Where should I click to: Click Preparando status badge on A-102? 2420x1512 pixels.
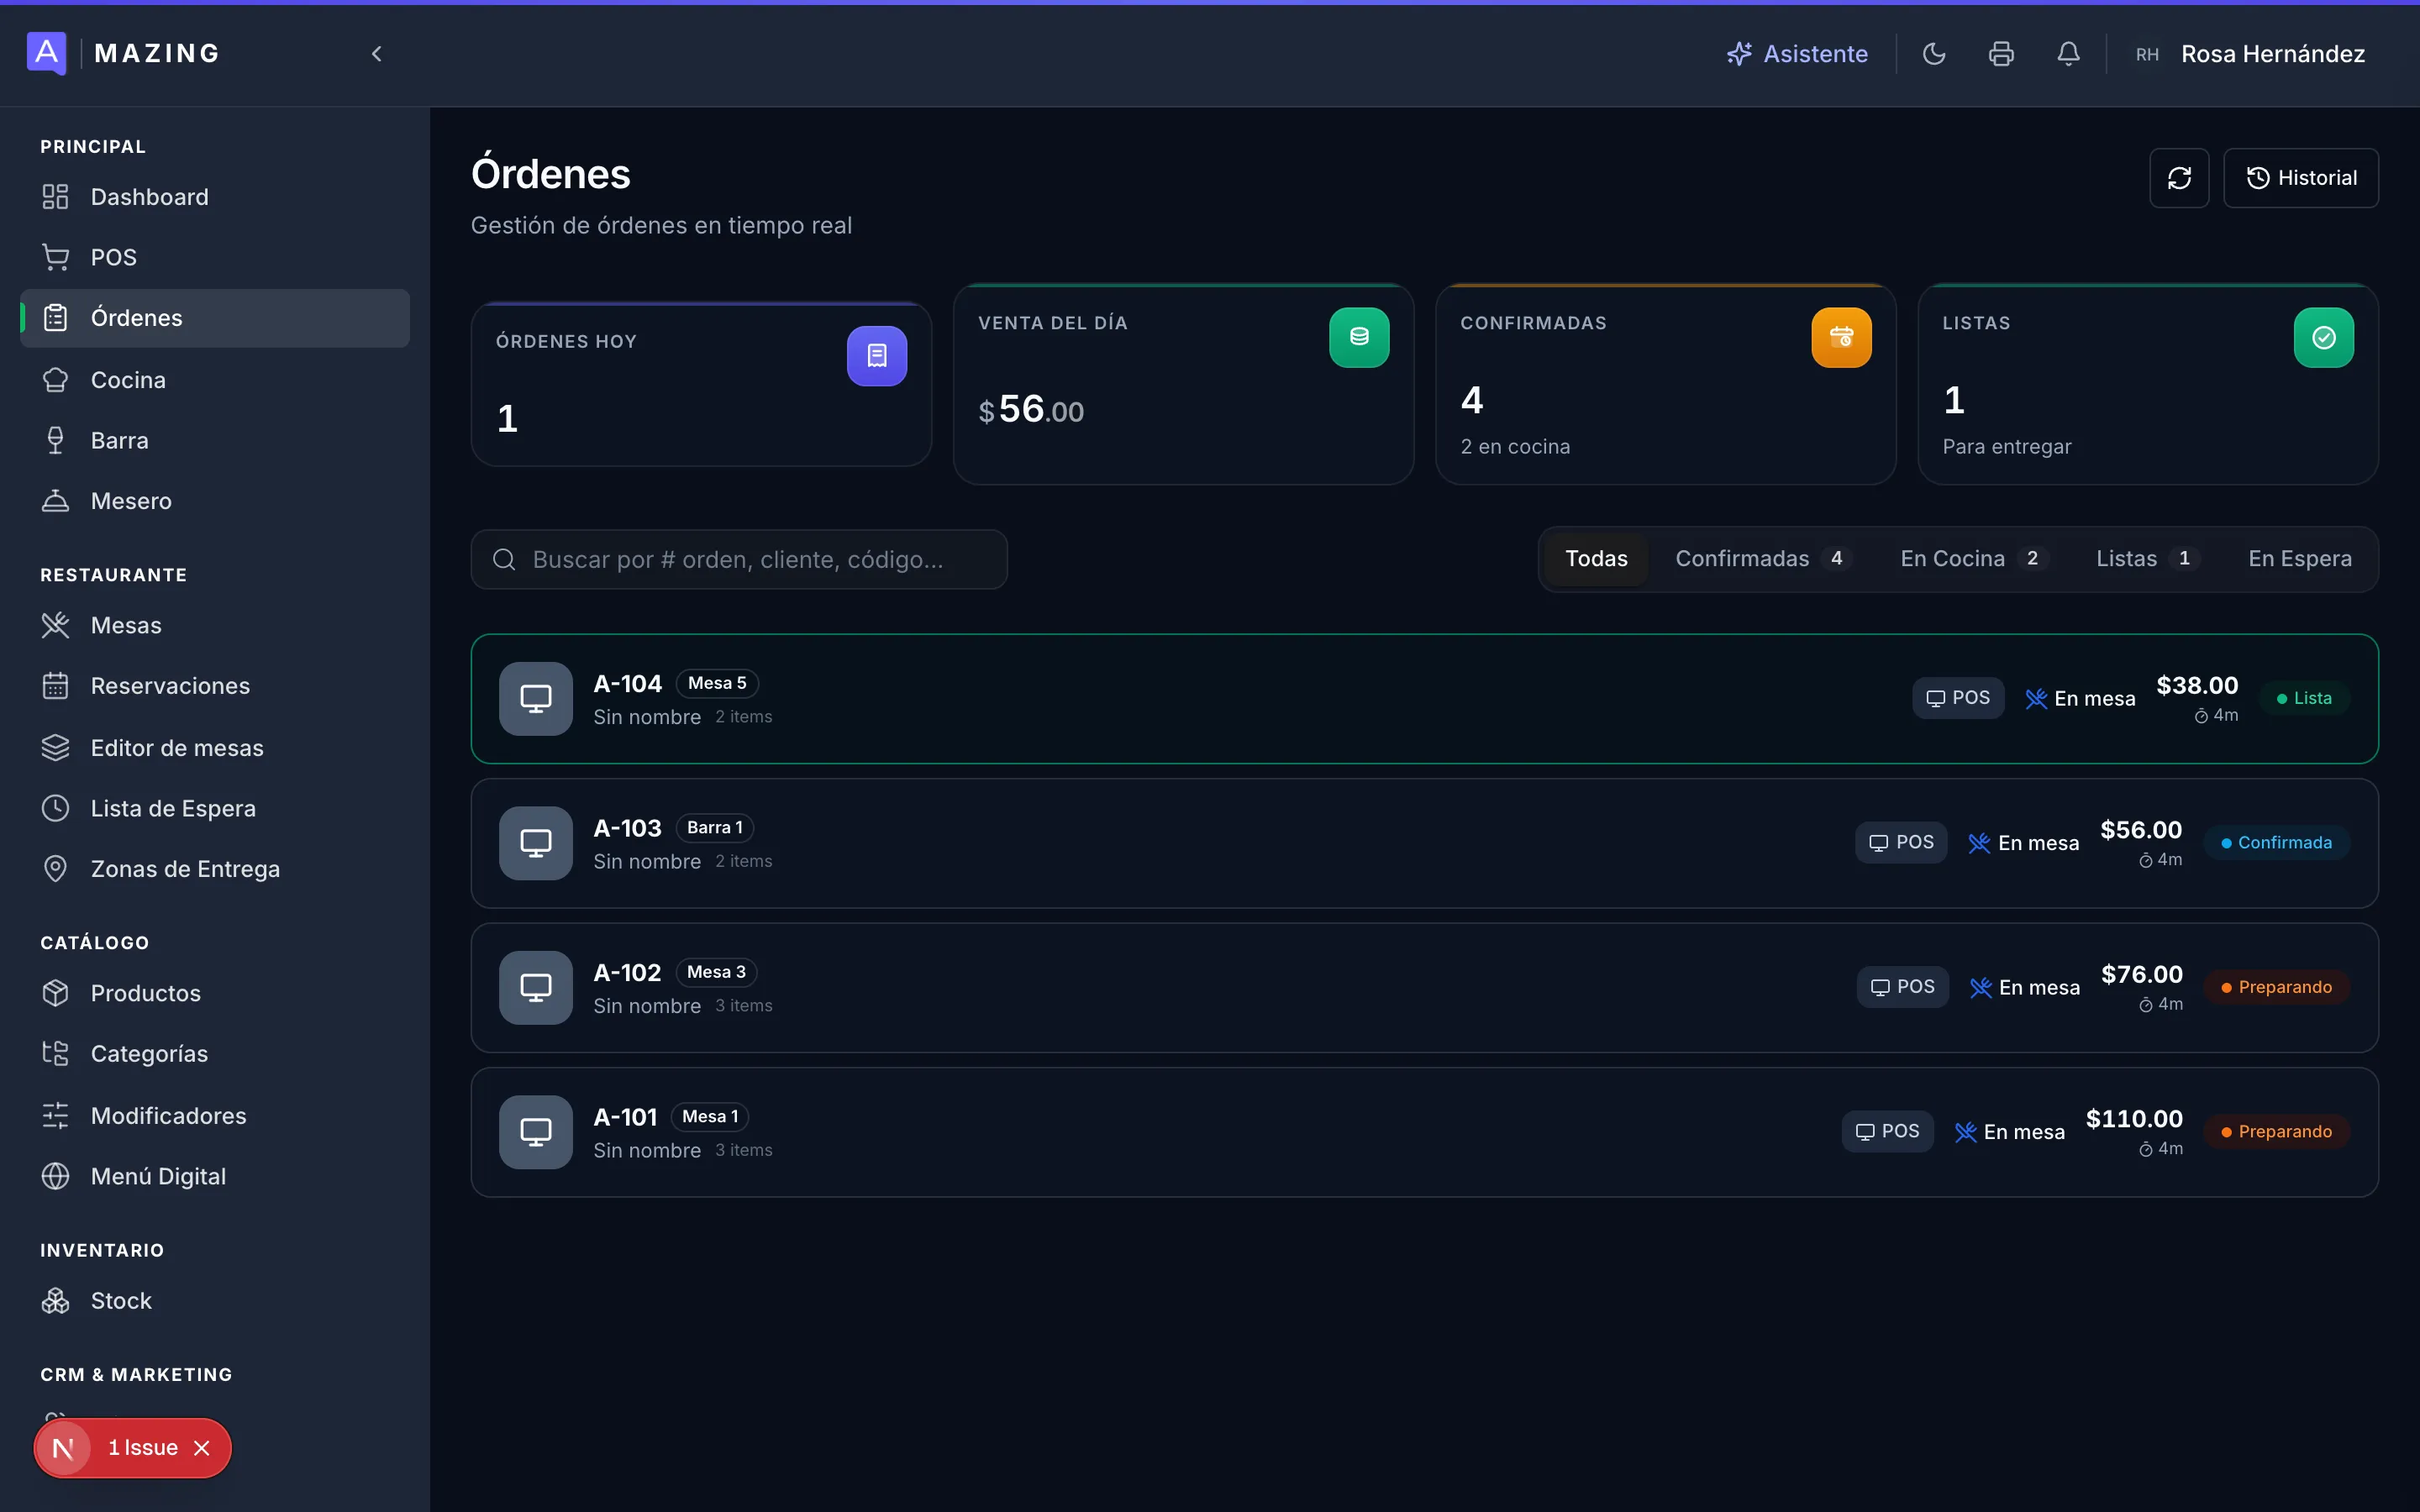click(2276, 987)
